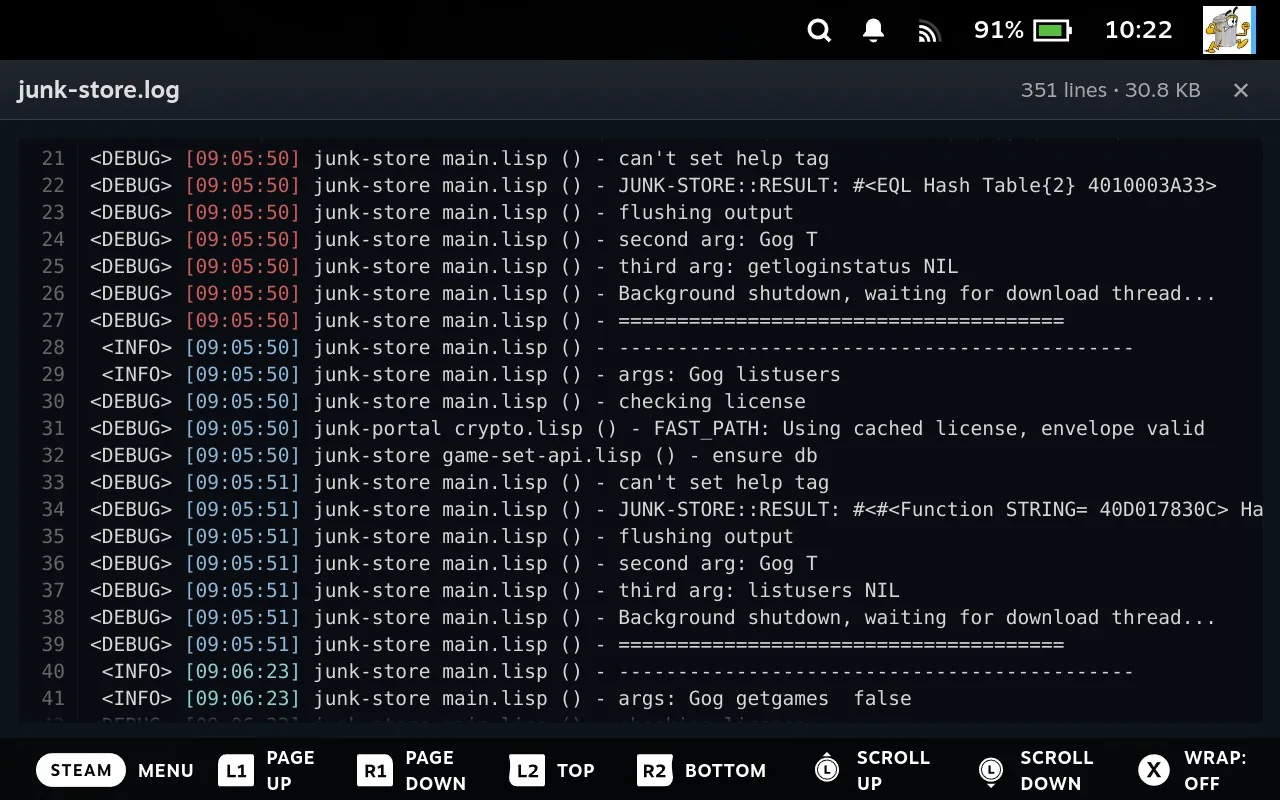Click line number 31 in gutter

point(53,428)
